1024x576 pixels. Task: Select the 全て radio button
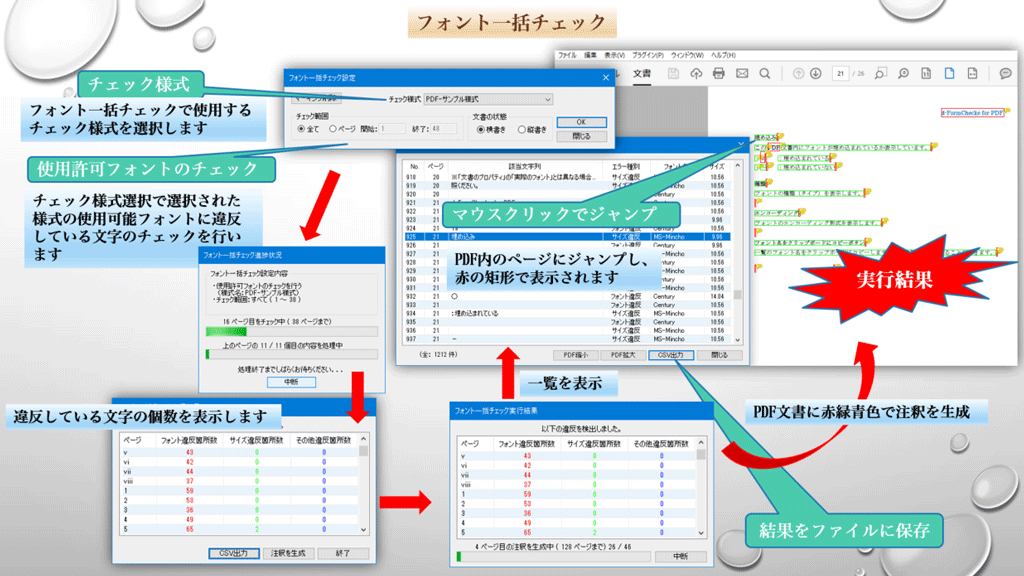pos(303,129)
